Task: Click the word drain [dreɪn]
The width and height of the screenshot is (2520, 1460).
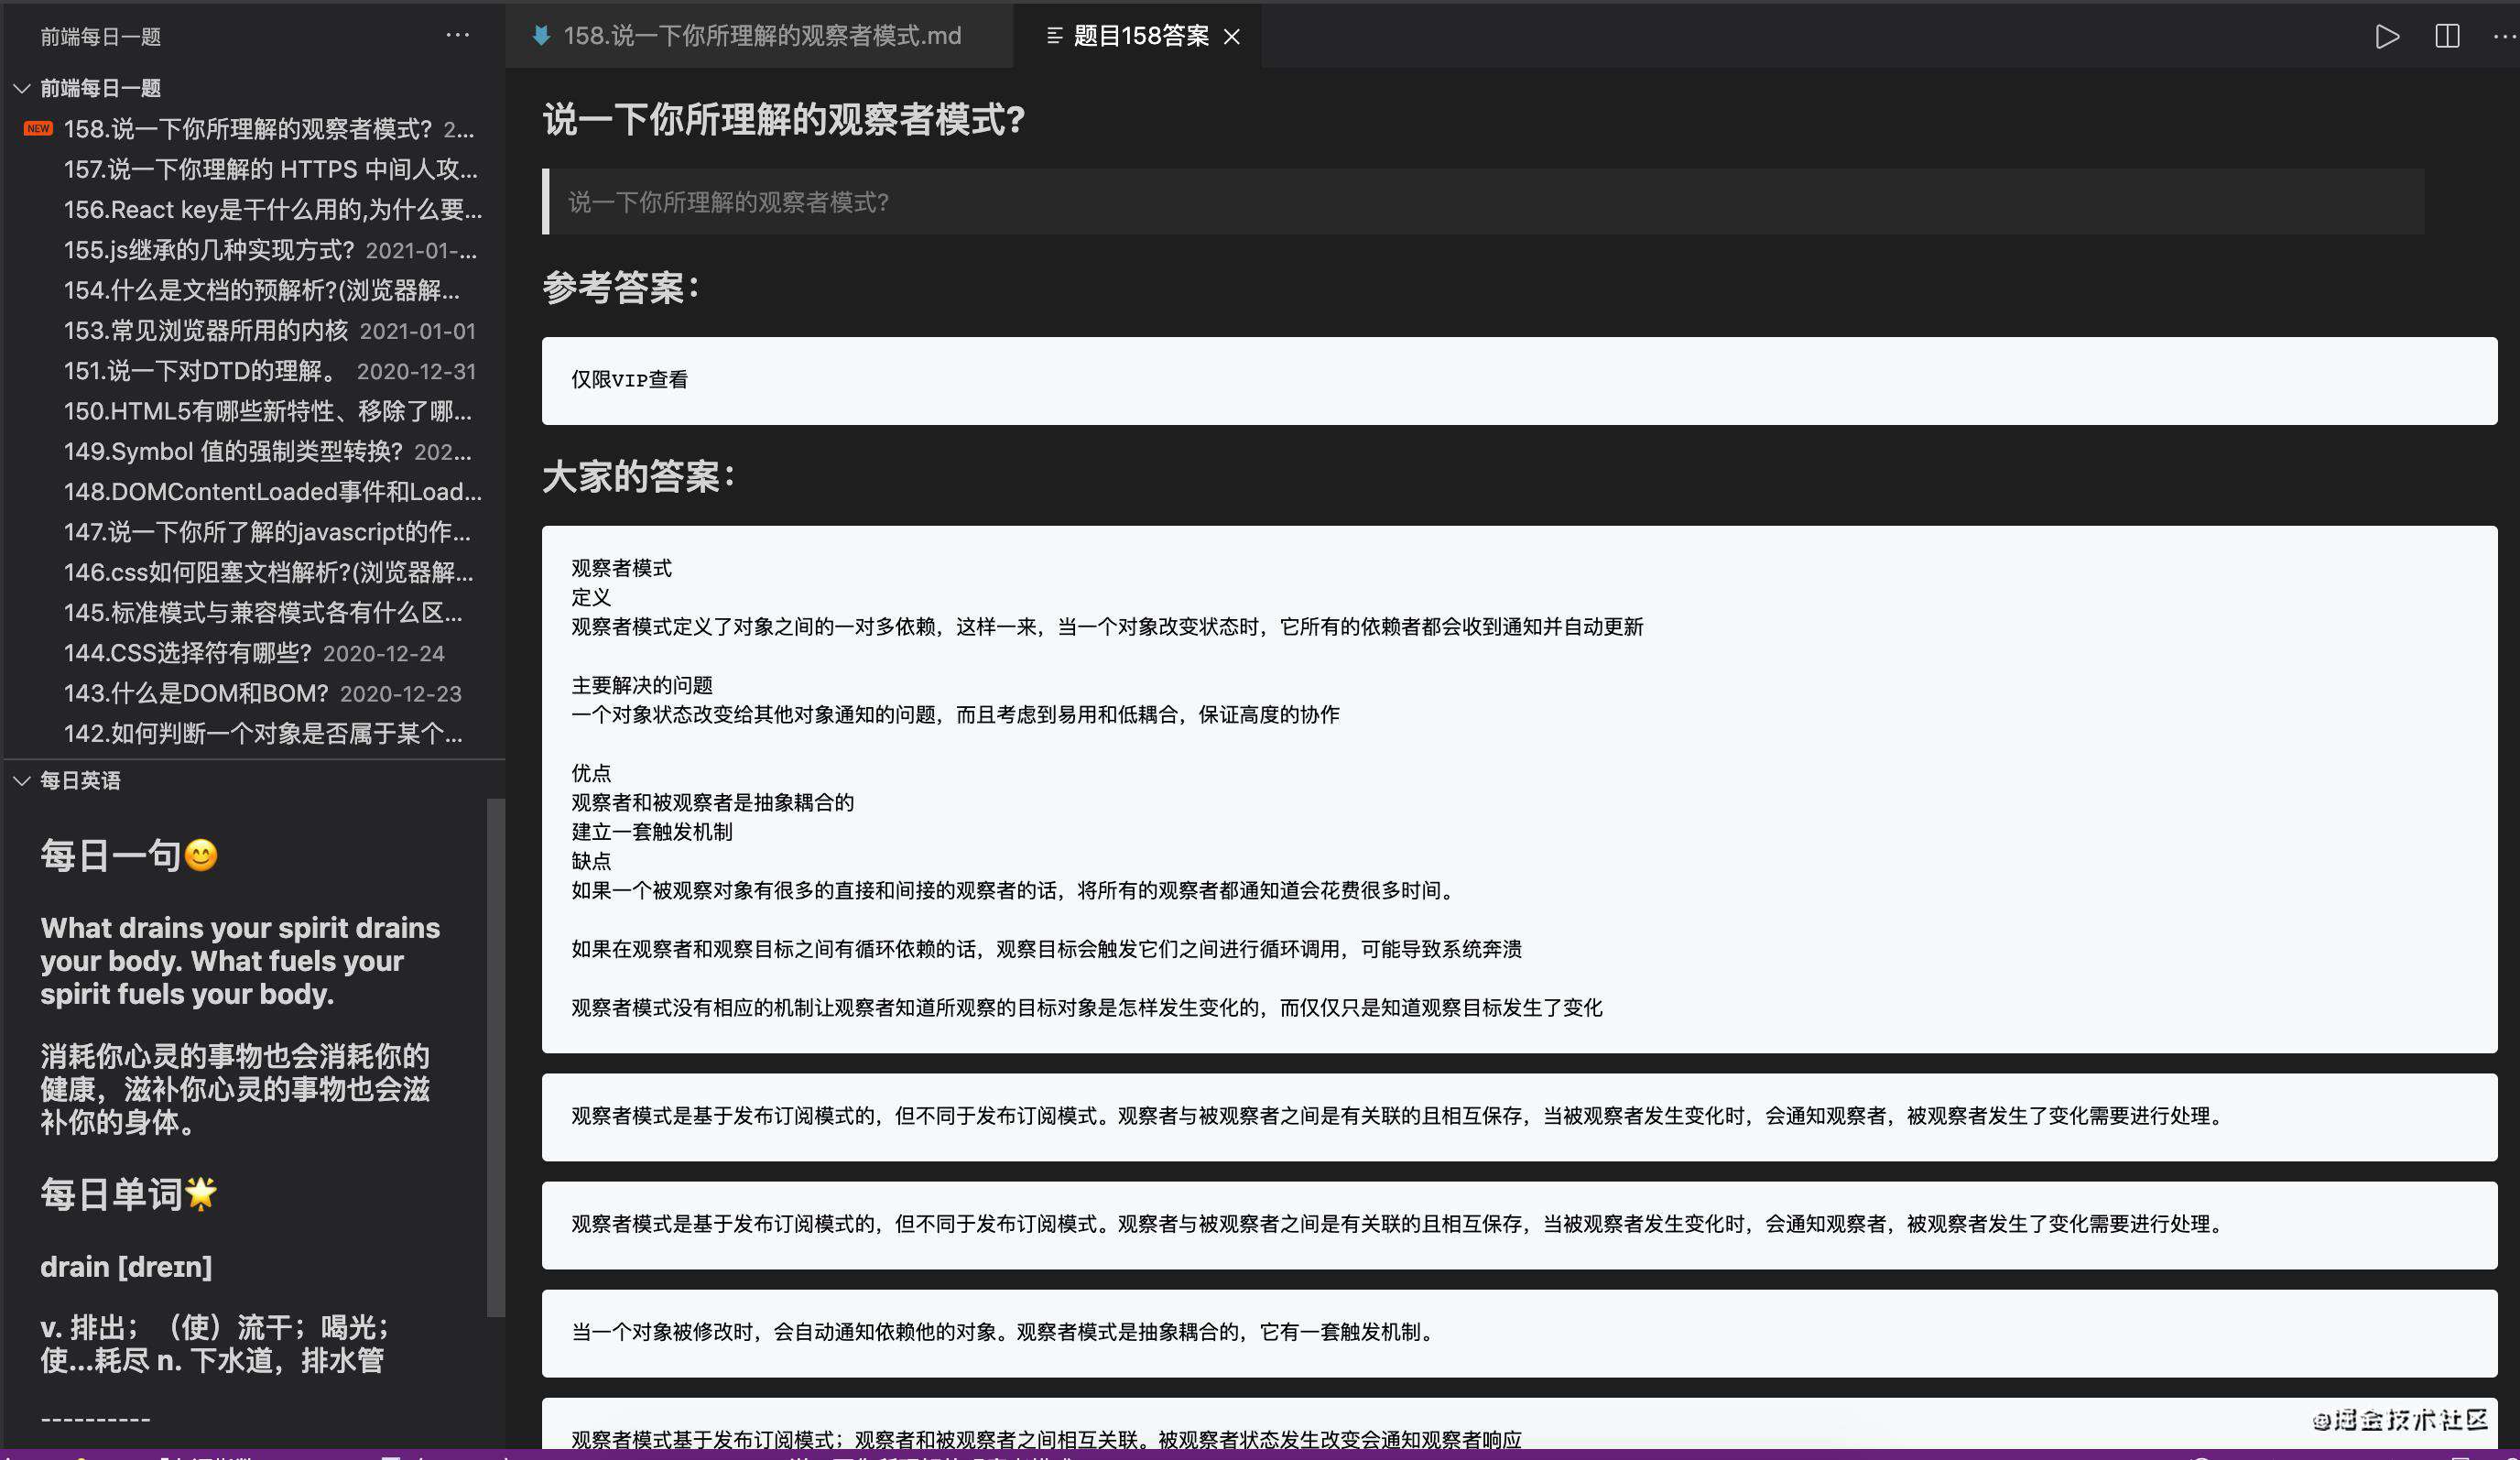Action: pyautogui.click(x=126, y=1267)
